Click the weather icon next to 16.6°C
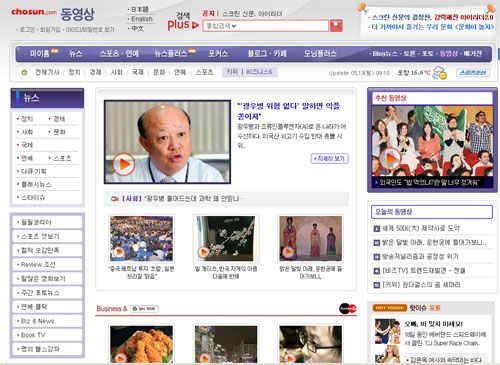Screen dimensions: 500x365 coord(440,73)
